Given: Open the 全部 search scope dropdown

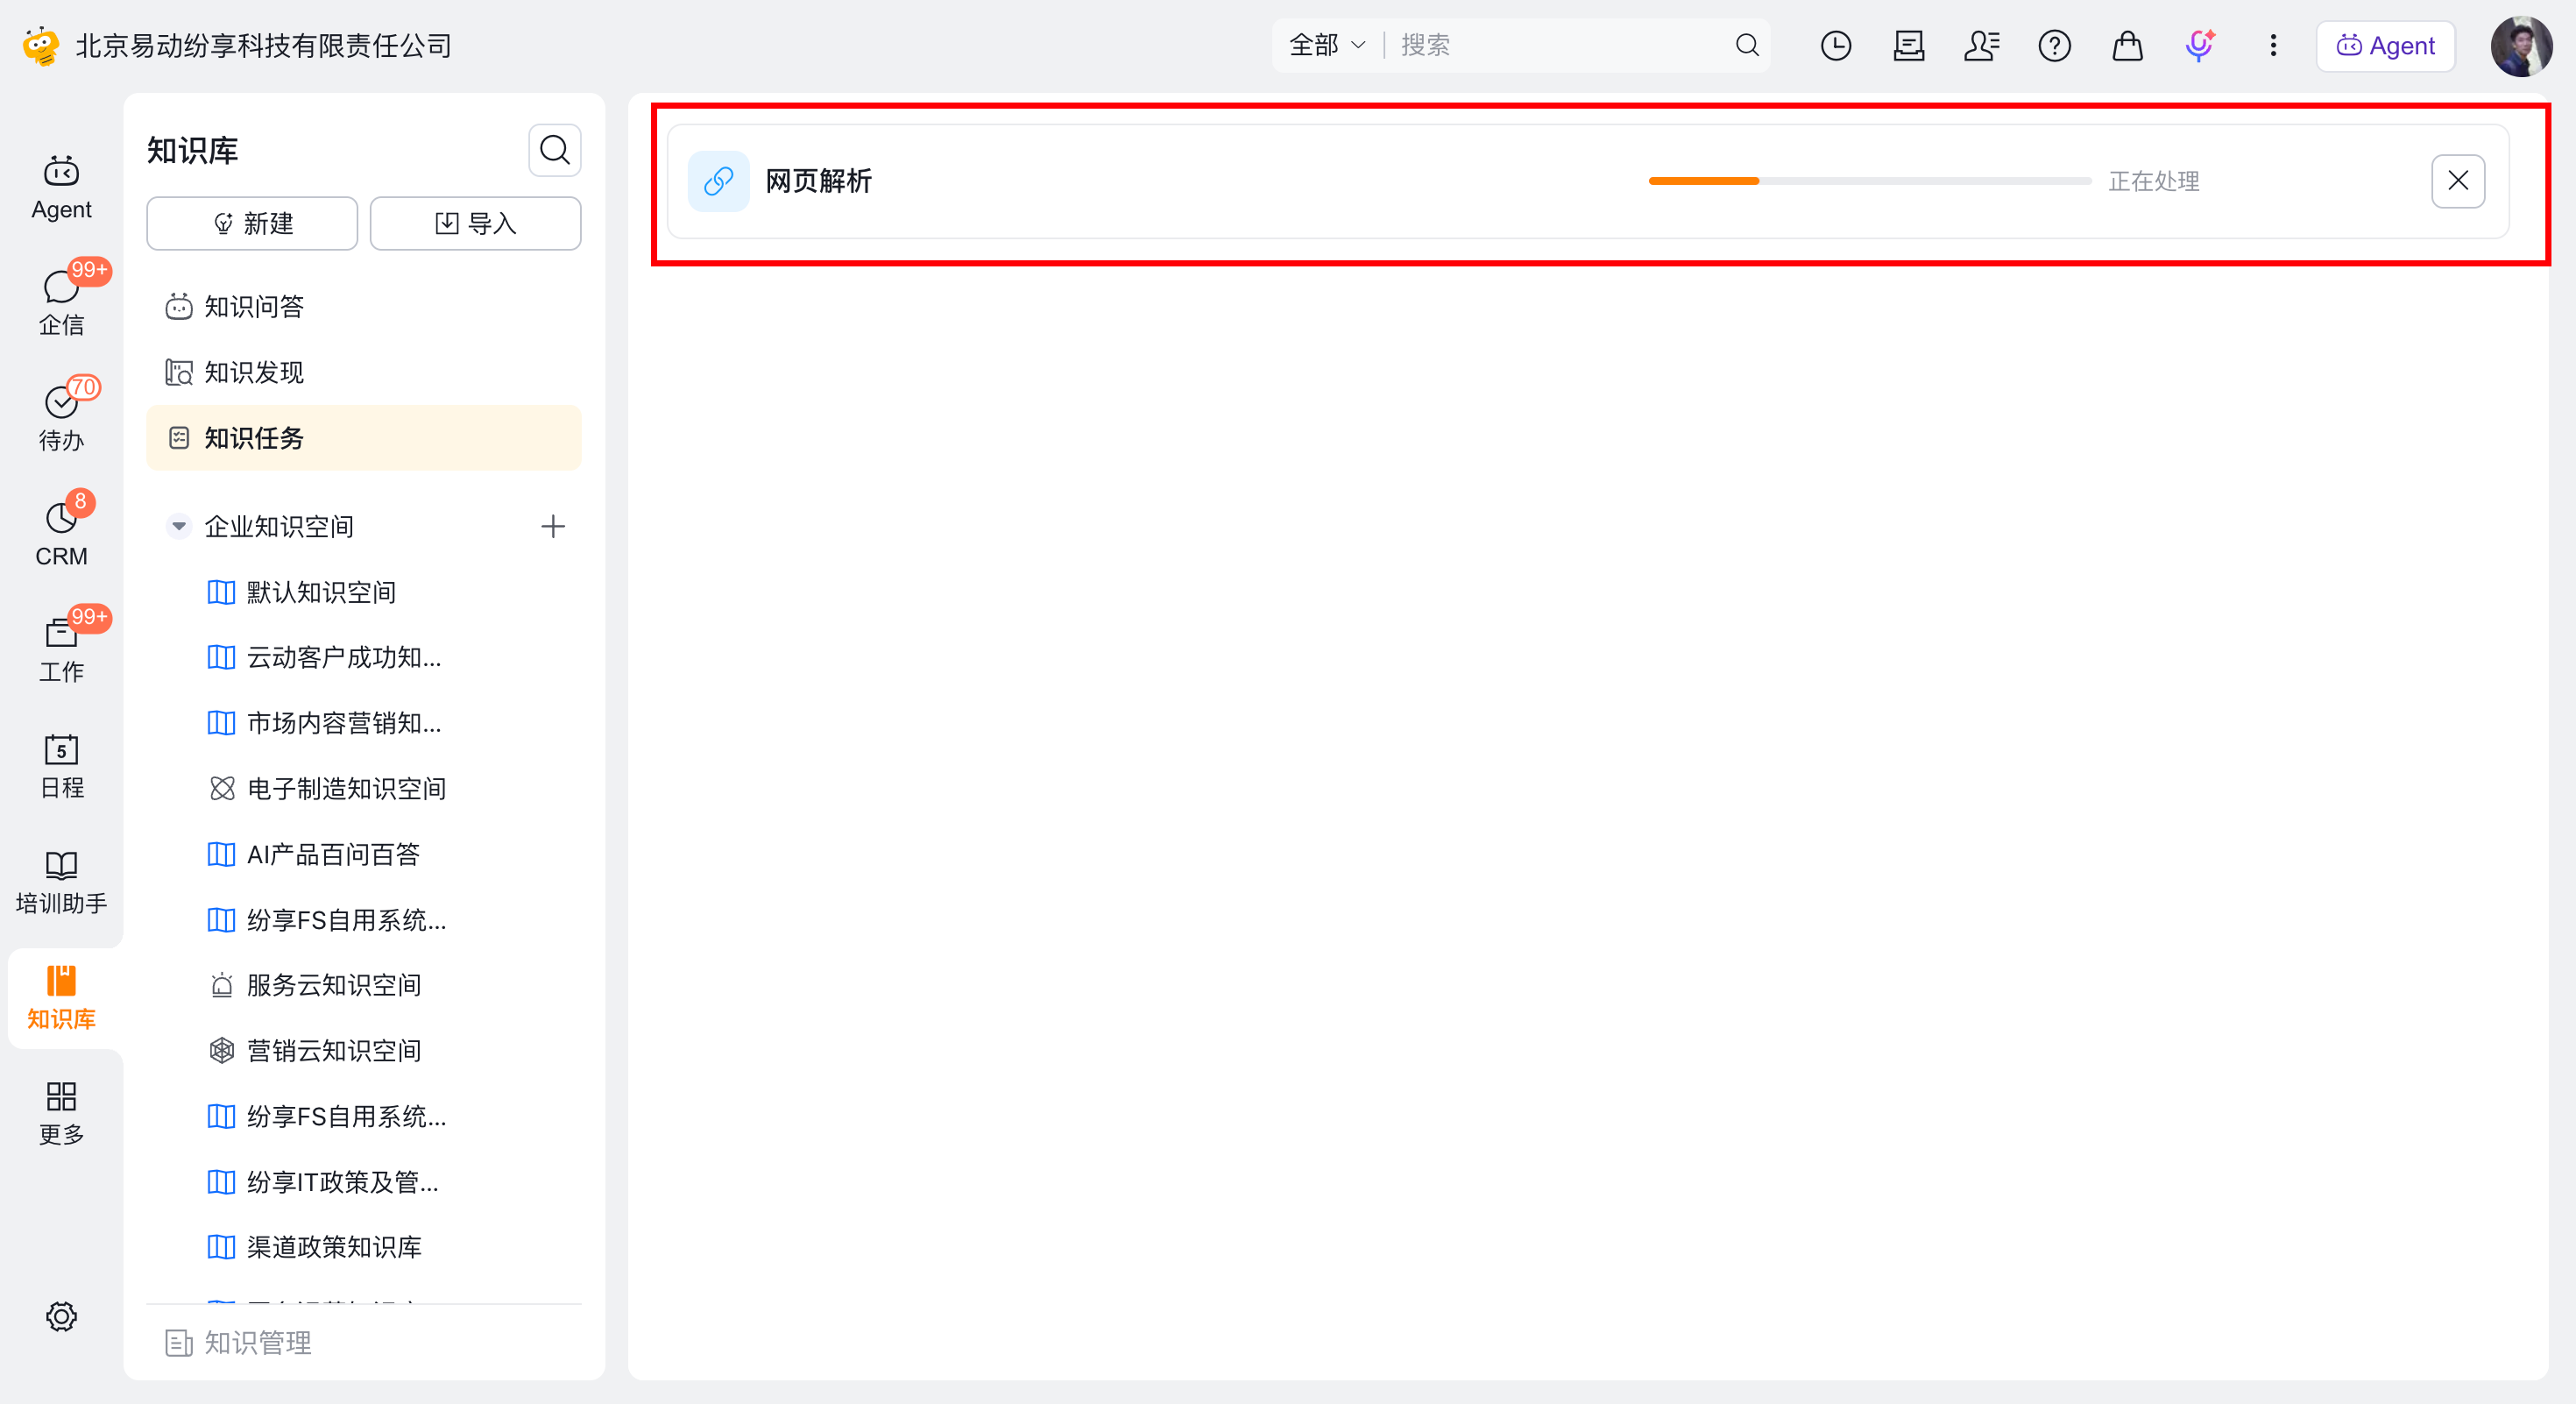Looking at the screenshot, I should [x=1327, y=45].
